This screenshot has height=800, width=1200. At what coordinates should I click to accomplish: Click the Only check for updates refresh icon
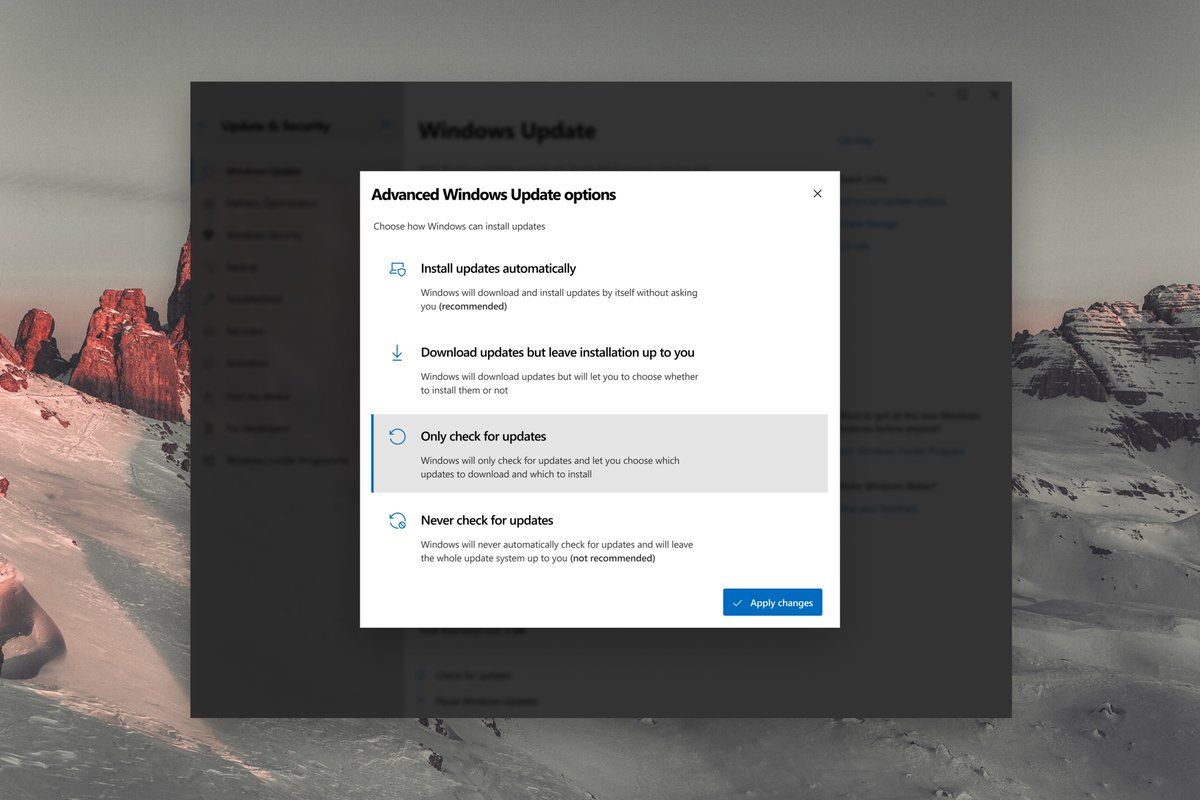tap(397, 437)
